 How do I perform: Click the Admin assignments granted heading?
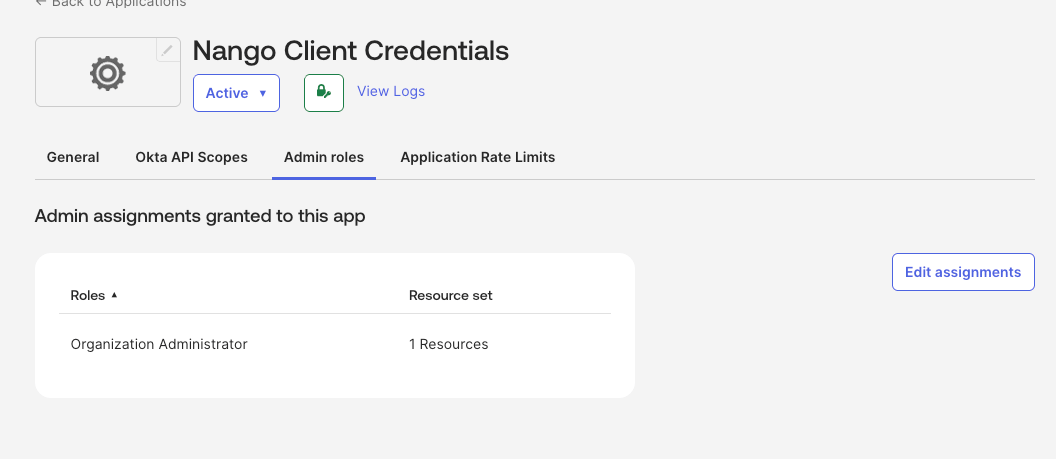200,216
